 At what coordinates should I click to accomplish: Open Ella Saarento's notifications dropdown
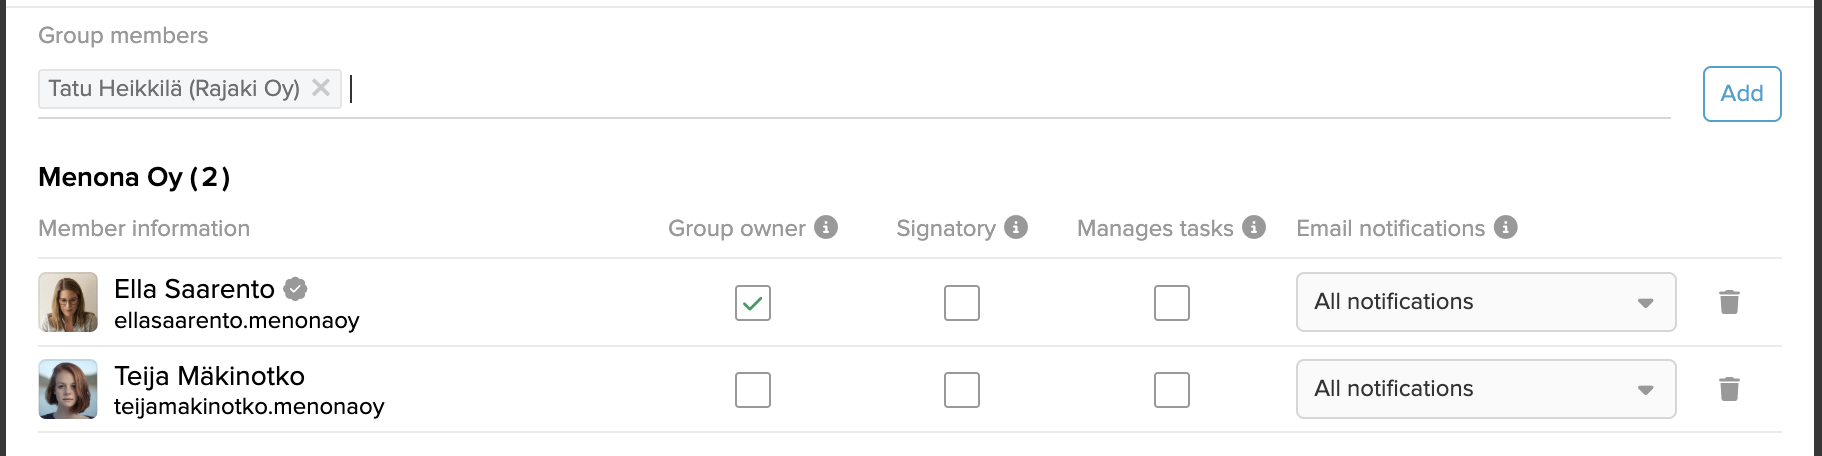(x=1486, y=302)
